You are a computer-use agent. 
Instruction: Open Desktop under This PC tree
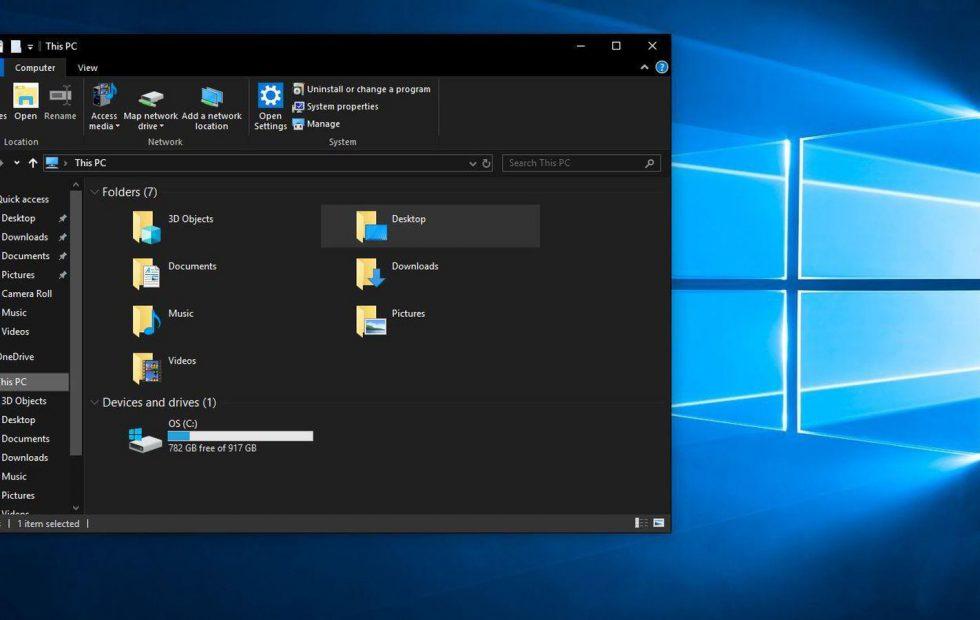[x=18, y=420]
